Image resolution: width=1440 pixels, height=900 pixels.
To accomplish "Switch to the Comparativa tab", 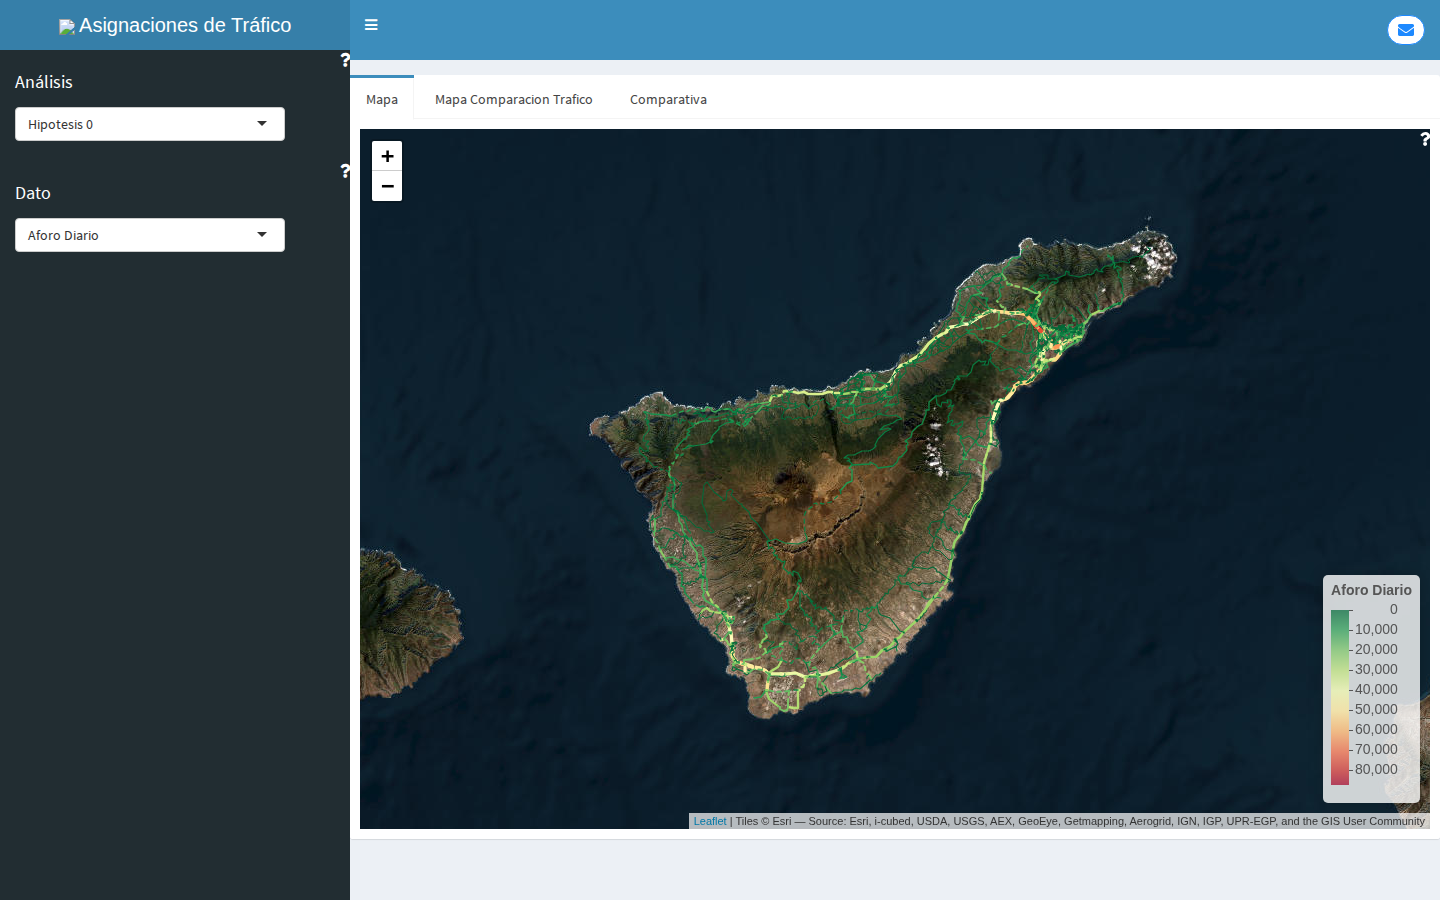I will [668, 99].
